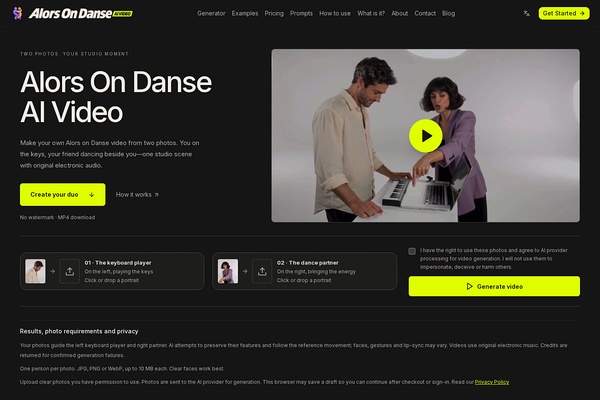Click '01 · The keyboard player' label

118,263
